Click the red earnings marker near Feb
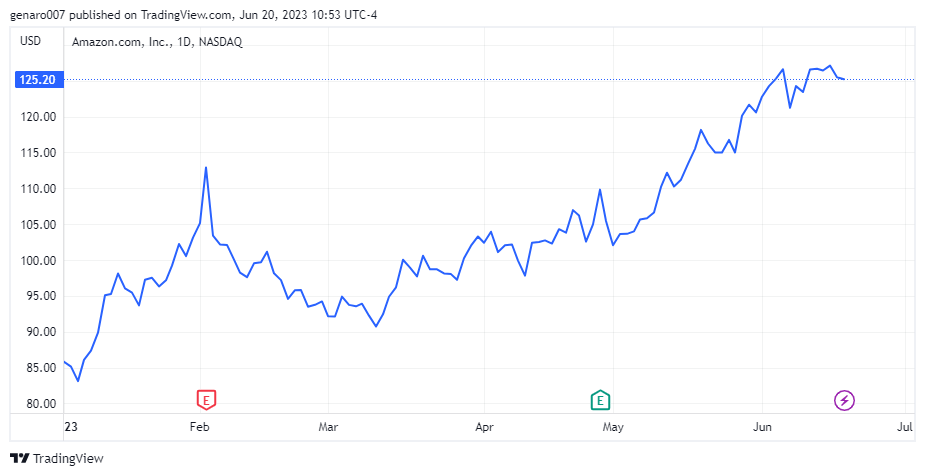 pyautogui.click(x=206, y=400)
